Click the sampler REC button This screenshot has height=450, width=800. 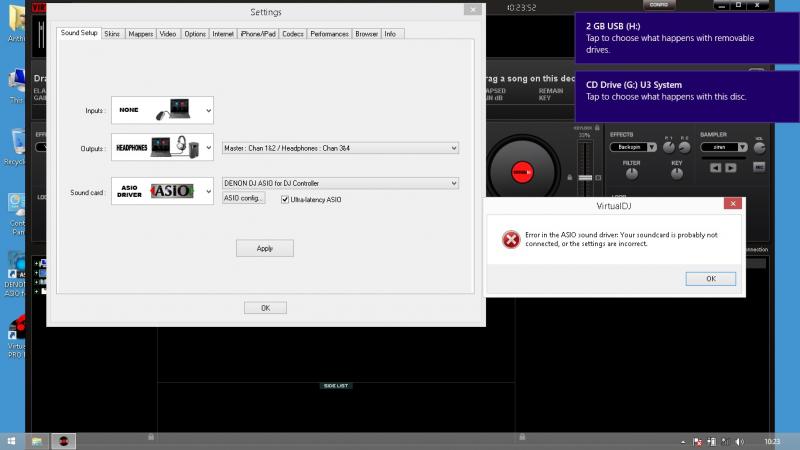(759, 167)
